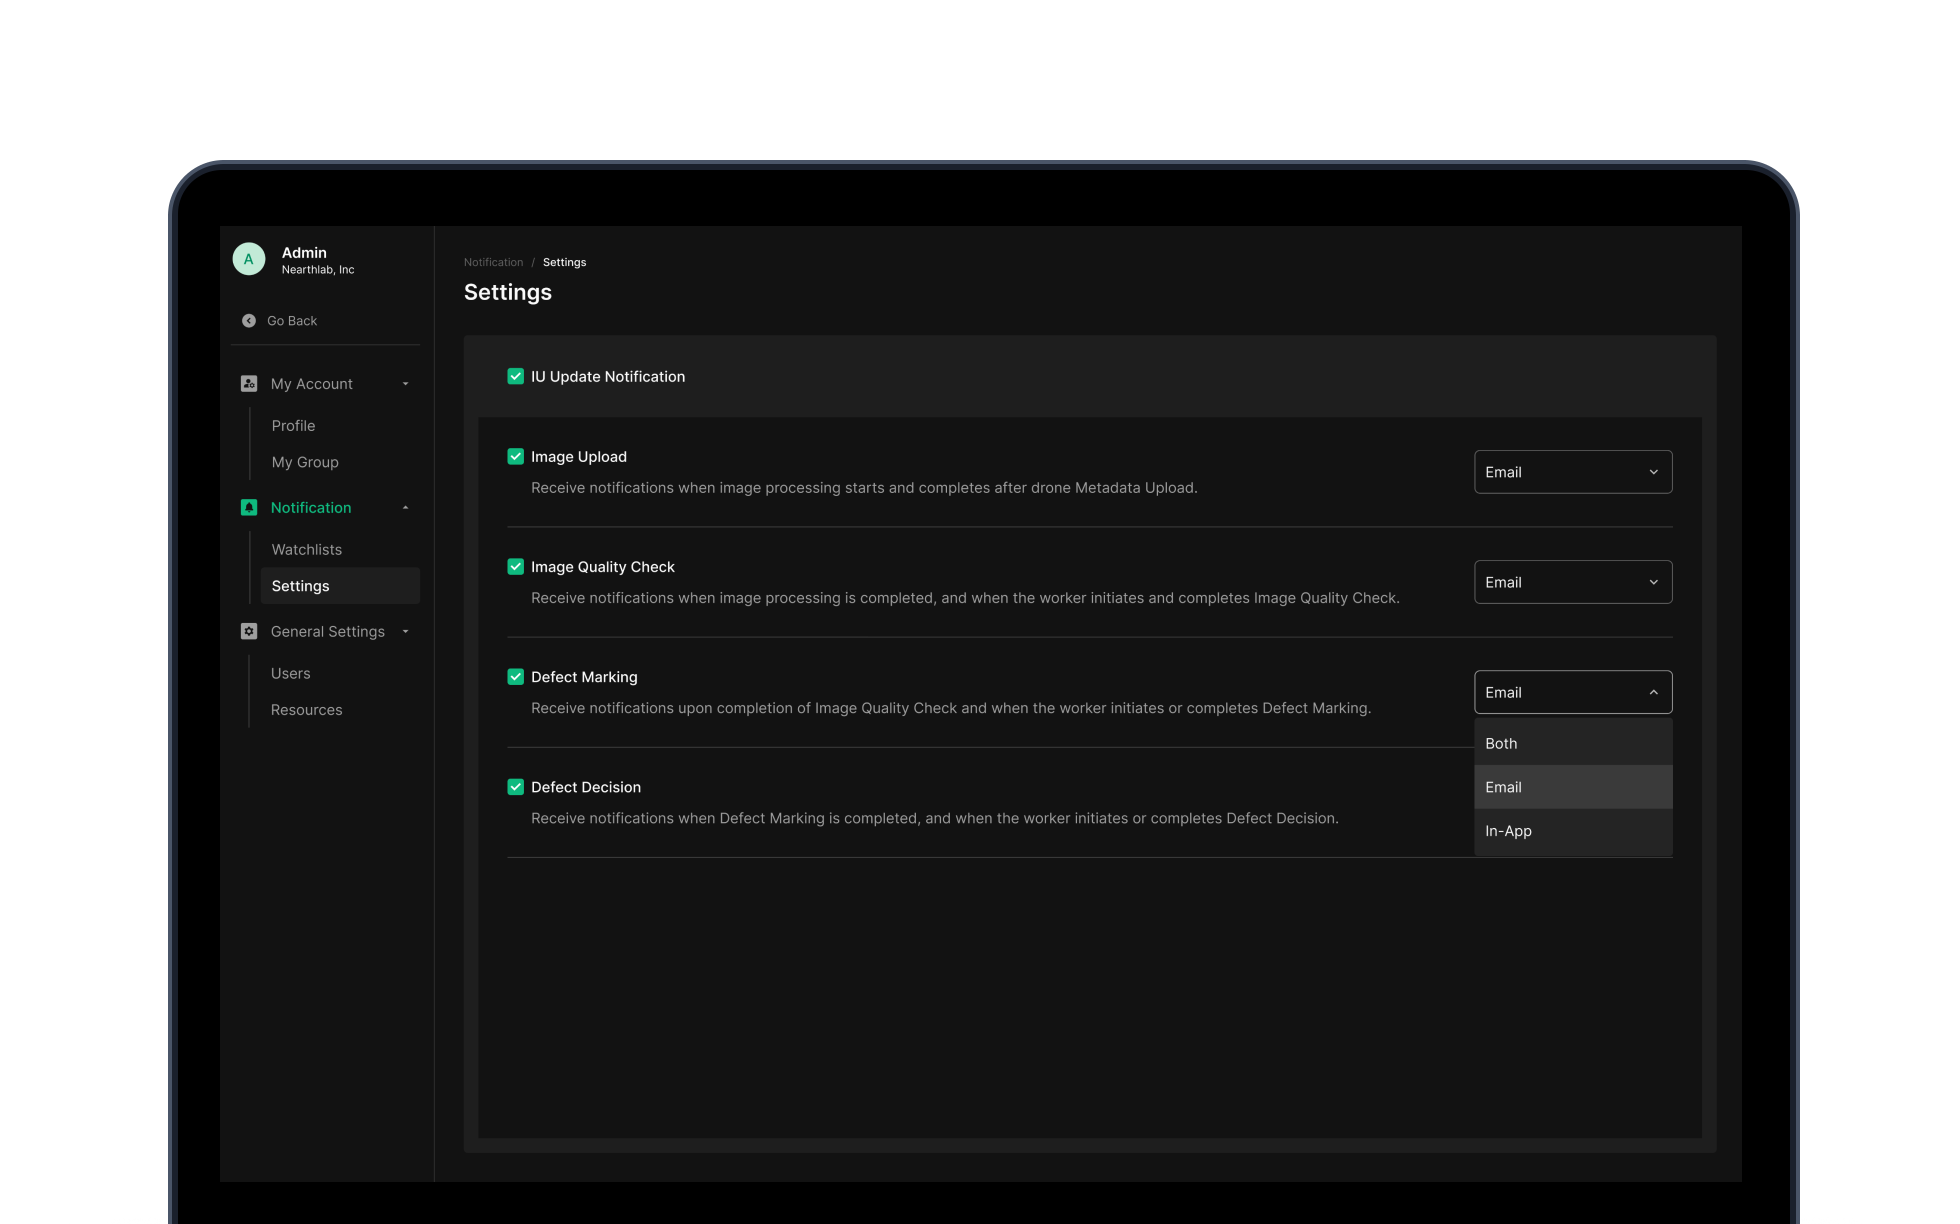Click the General Settings gear icon

[x=248, y=631]
